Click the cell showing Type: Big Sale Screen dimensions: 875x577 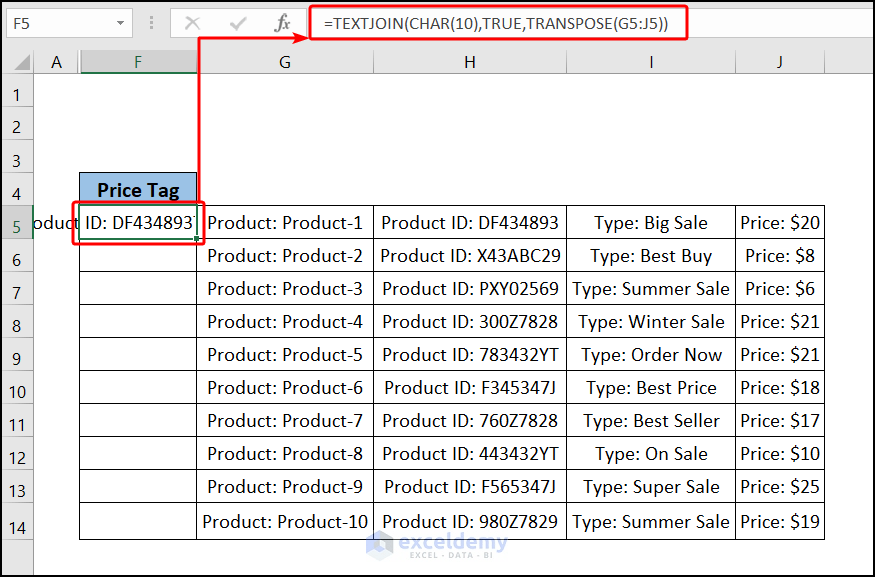(x=651, y=222)
